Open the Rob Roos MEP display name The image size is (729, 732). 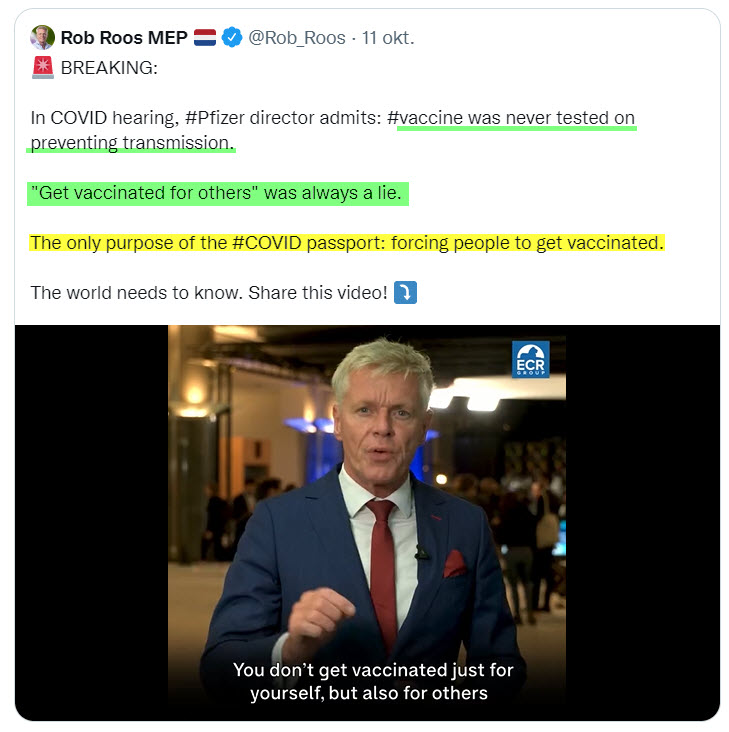124,38
